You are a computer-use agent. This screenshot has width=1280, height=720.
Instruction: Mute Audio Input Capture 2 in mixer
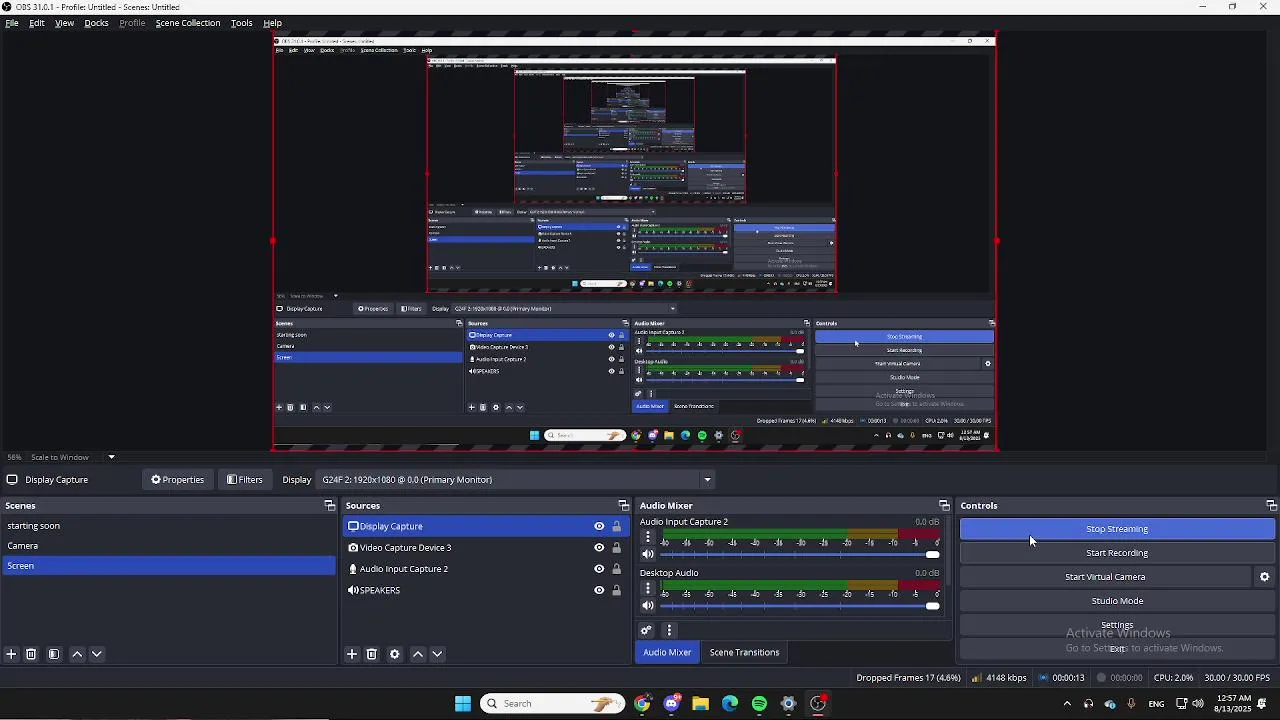click(648, 554)
